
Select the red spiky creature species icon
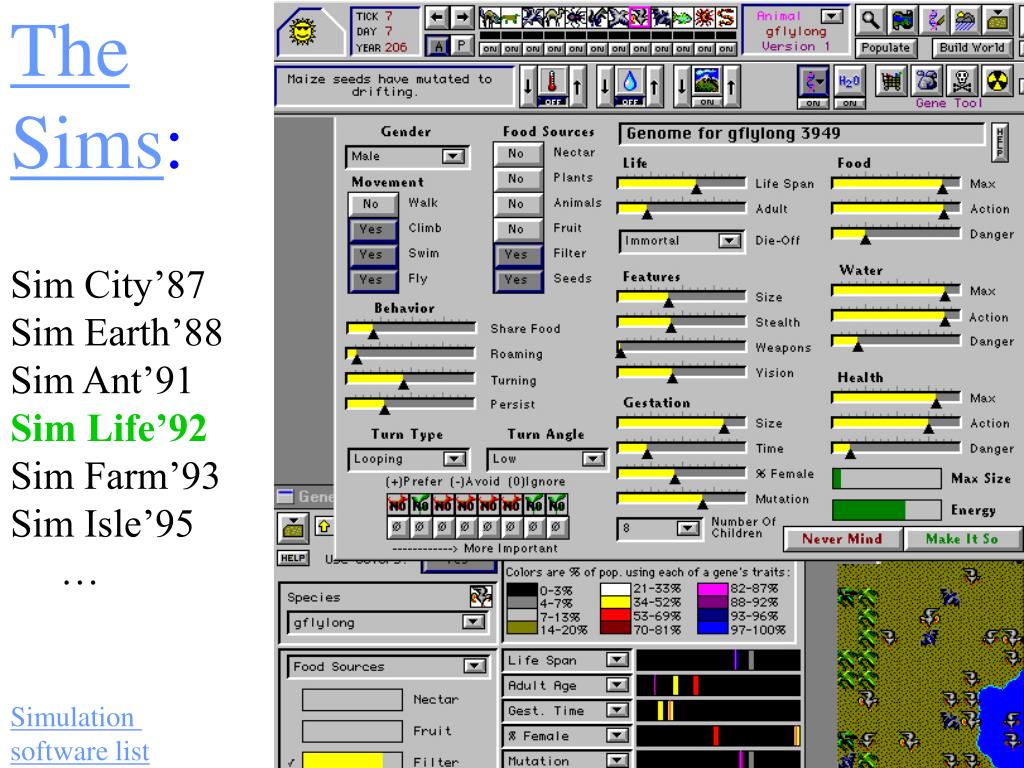point(705,18)
